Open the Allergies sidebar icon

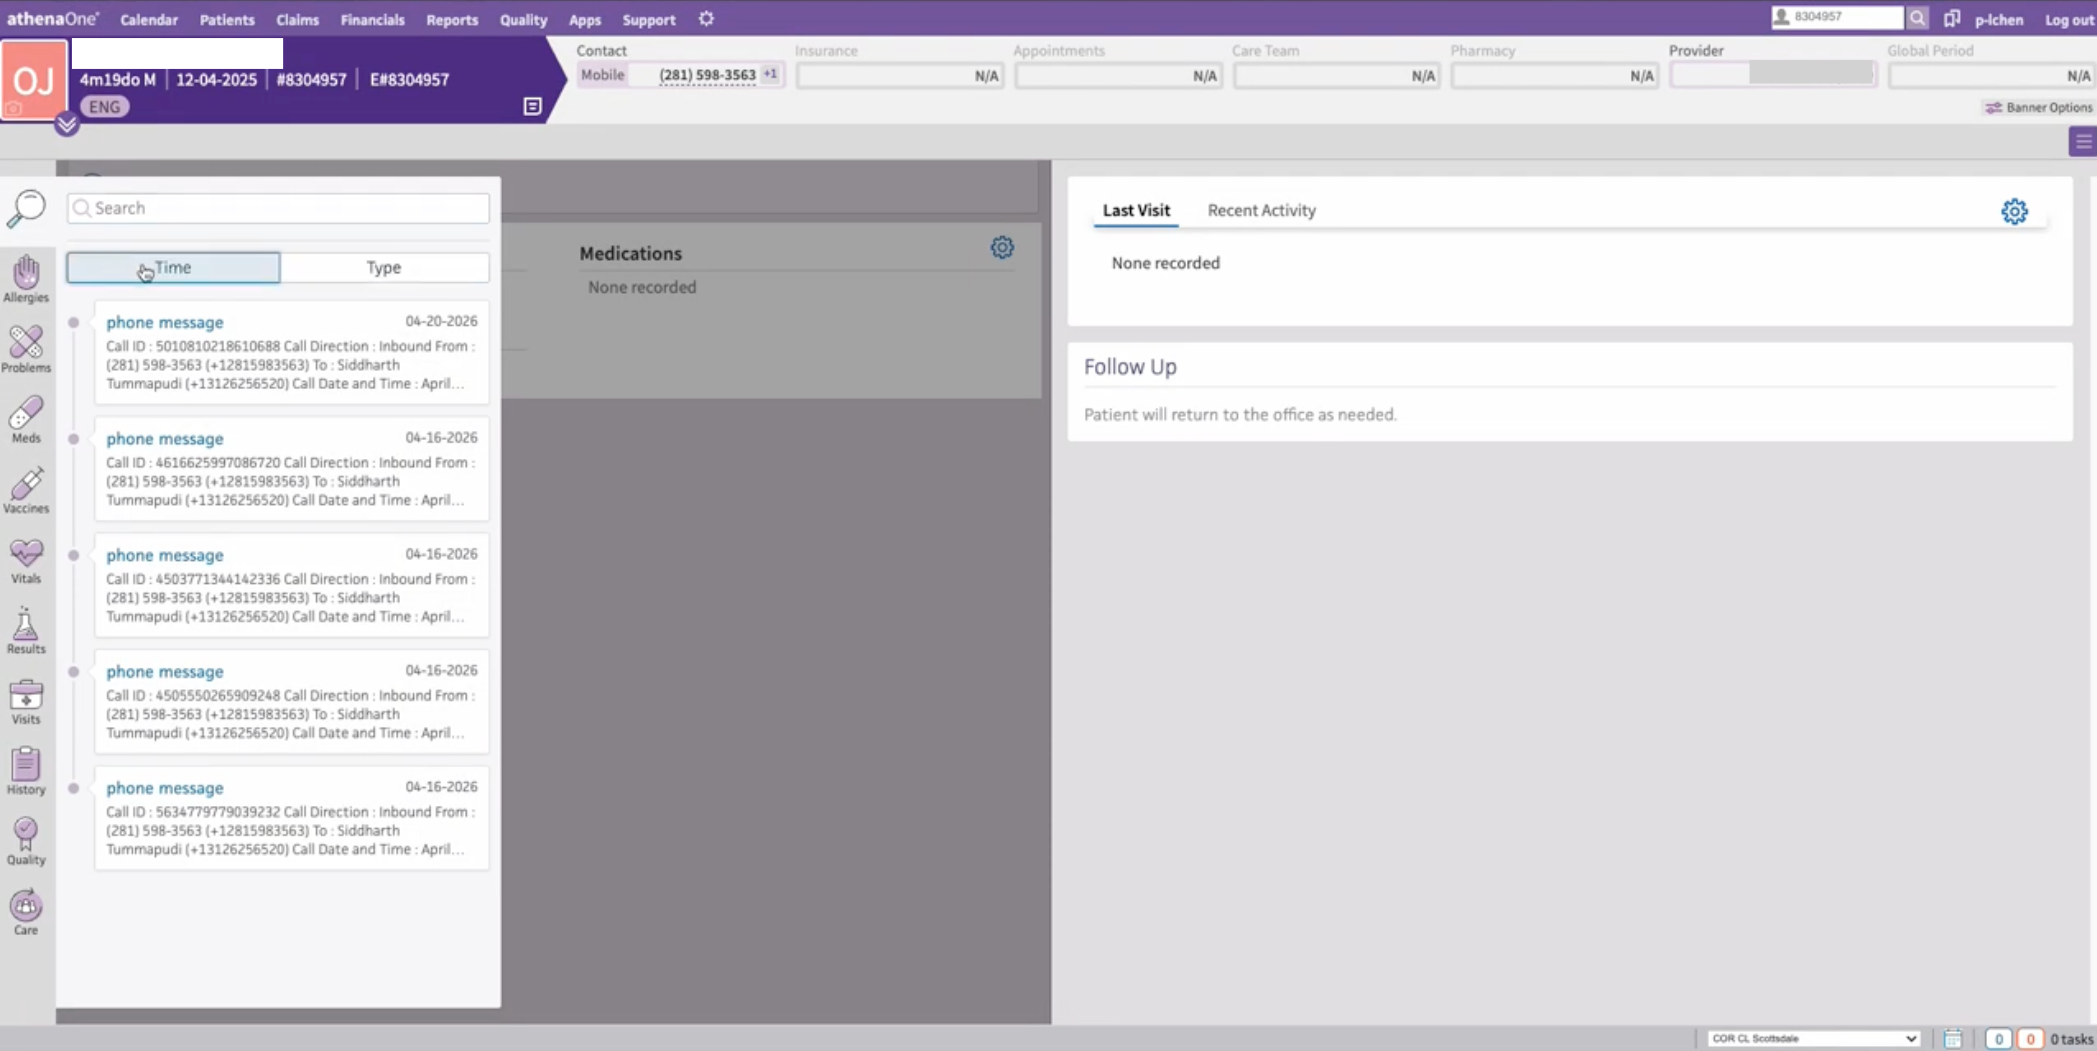(26, 279)
